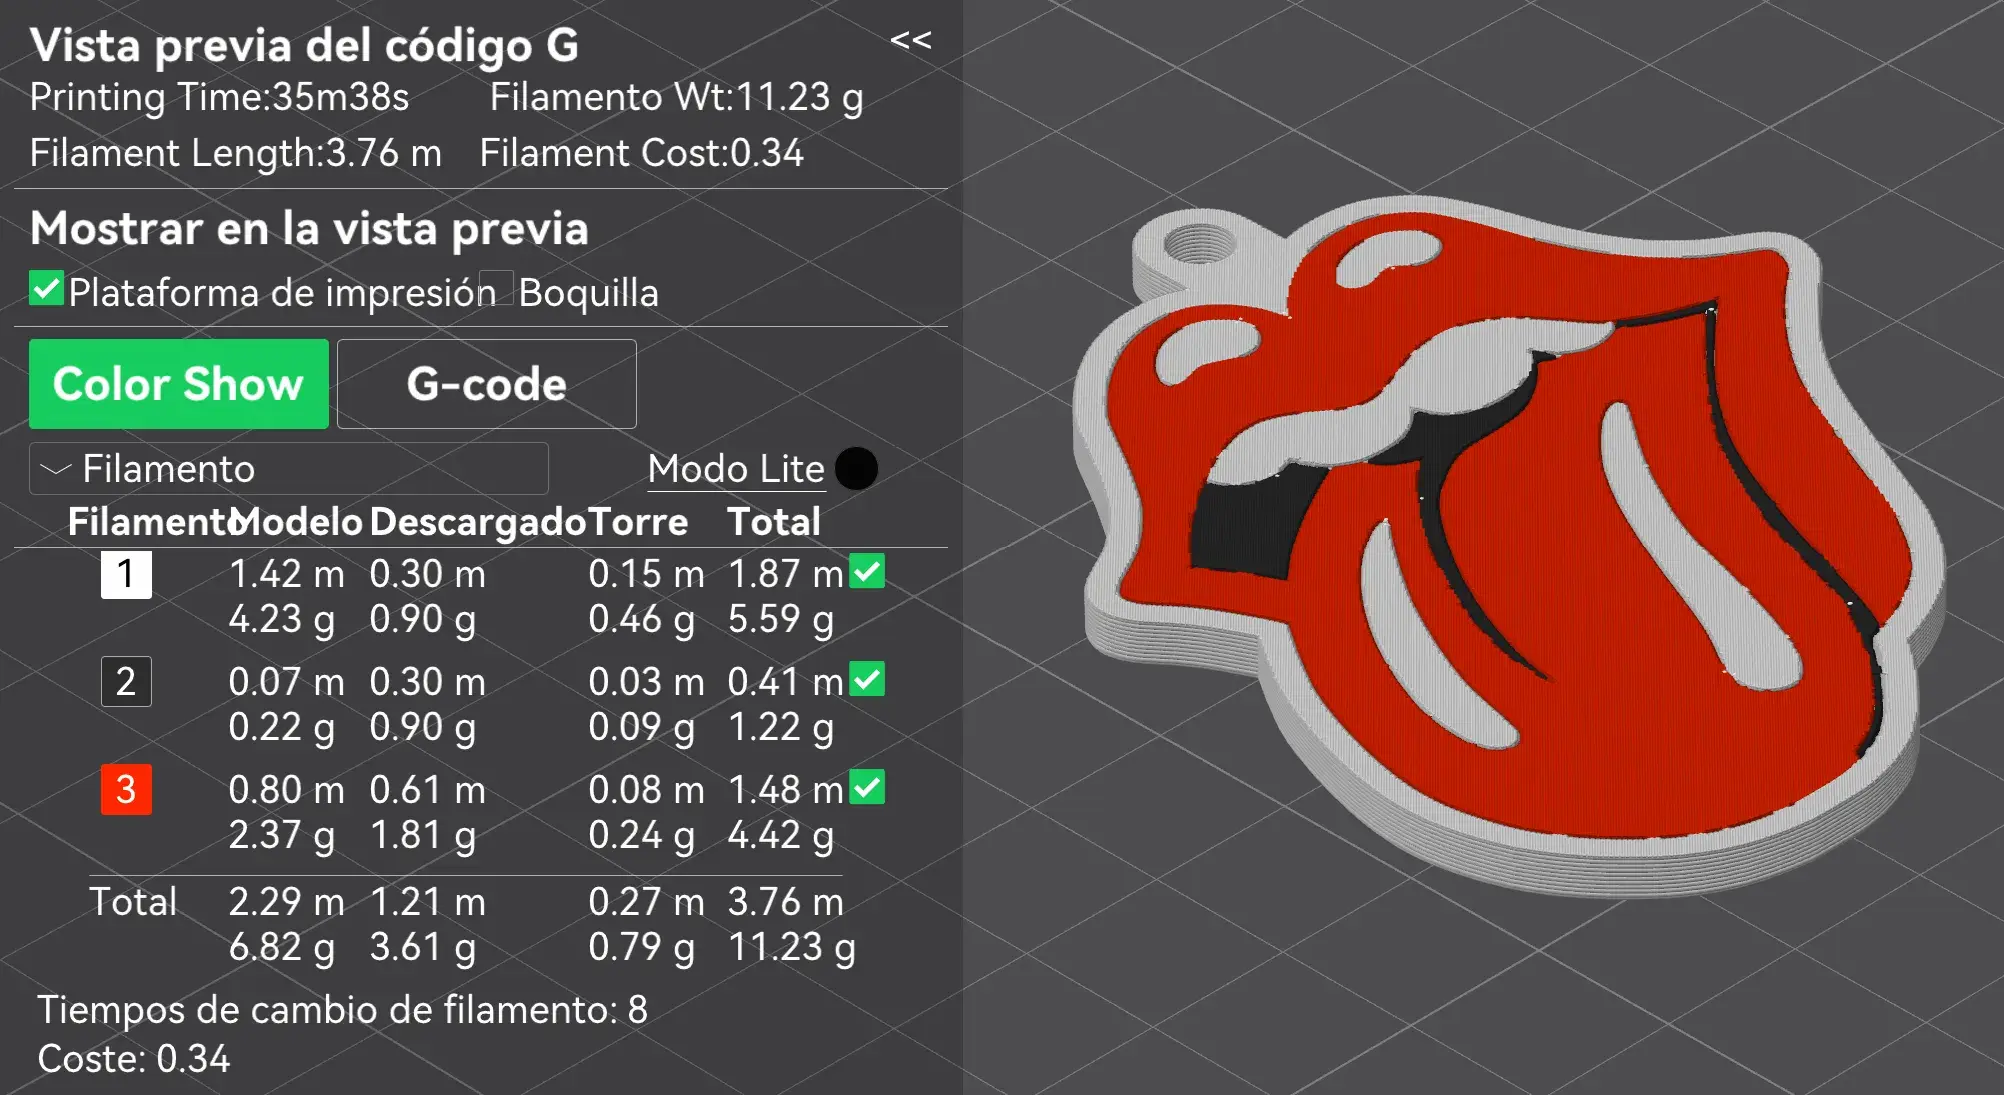The width and height of the screenshot is (2004, 1095).
Task: Click the Printing Time:35m38s text
Action: point(219,97)
